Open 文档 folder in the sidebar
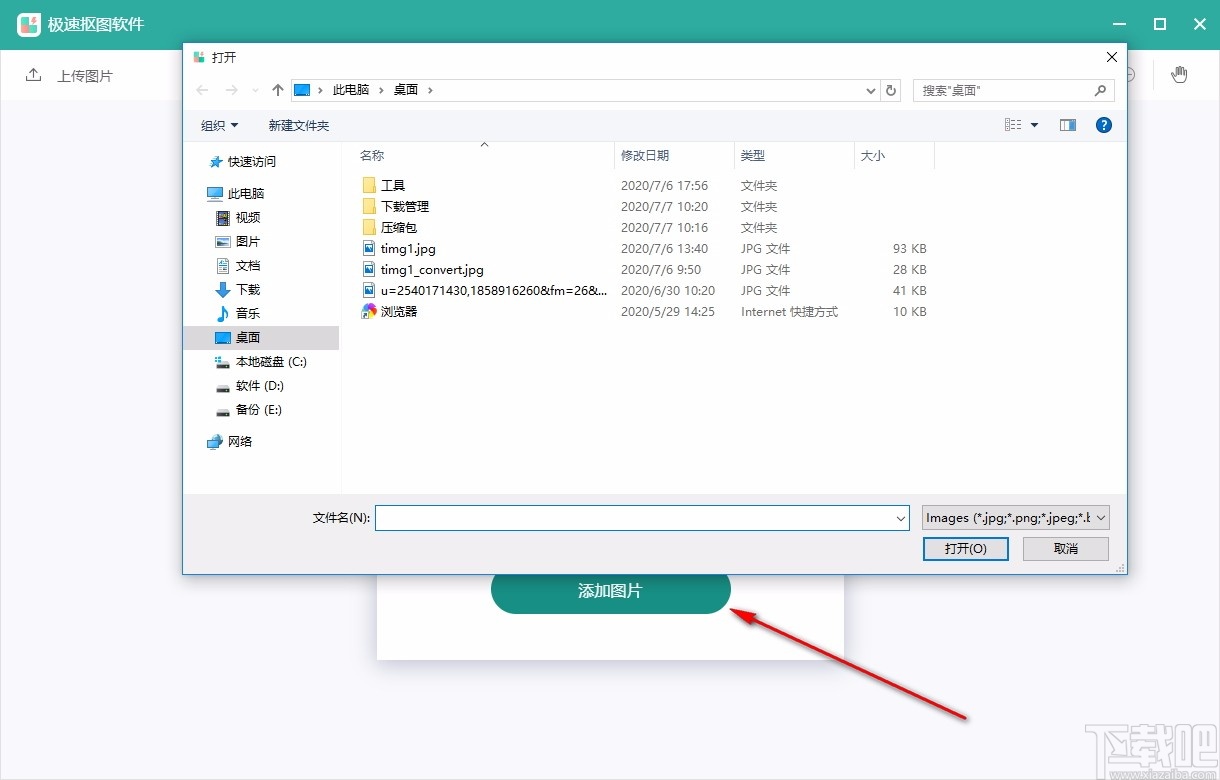 238,265
